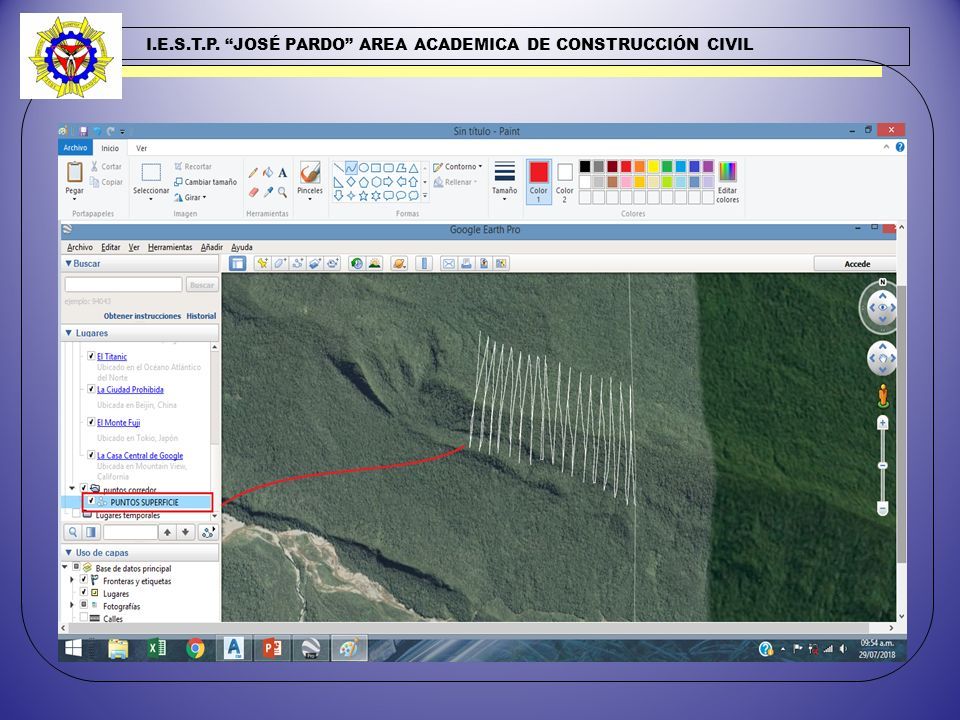The width and height of the screenshot is (960, 720).
Task: Toggle the puntos corredor folder checkbox
Action: (84, 489)
